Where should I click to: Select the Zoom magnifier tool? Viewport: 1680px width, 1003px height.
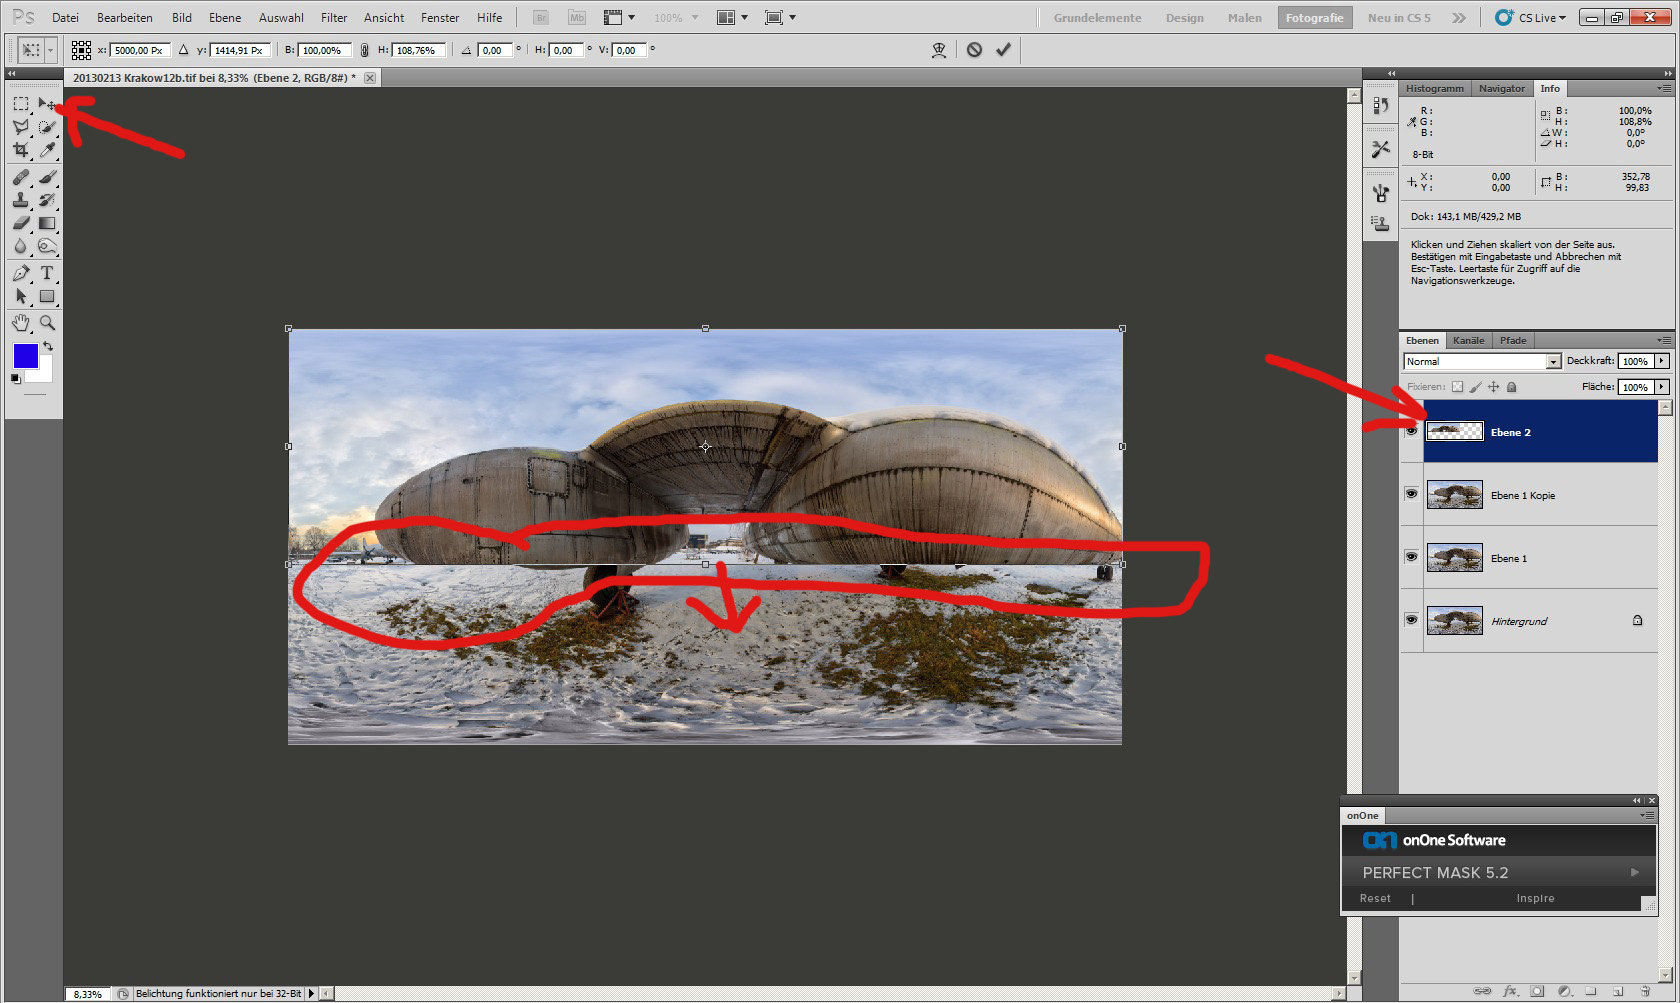pyautogui.click(x=47, y=323)
